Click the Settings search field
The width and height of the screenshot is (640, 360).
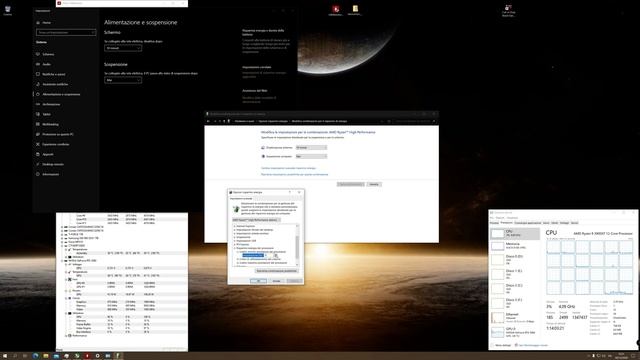66,32
